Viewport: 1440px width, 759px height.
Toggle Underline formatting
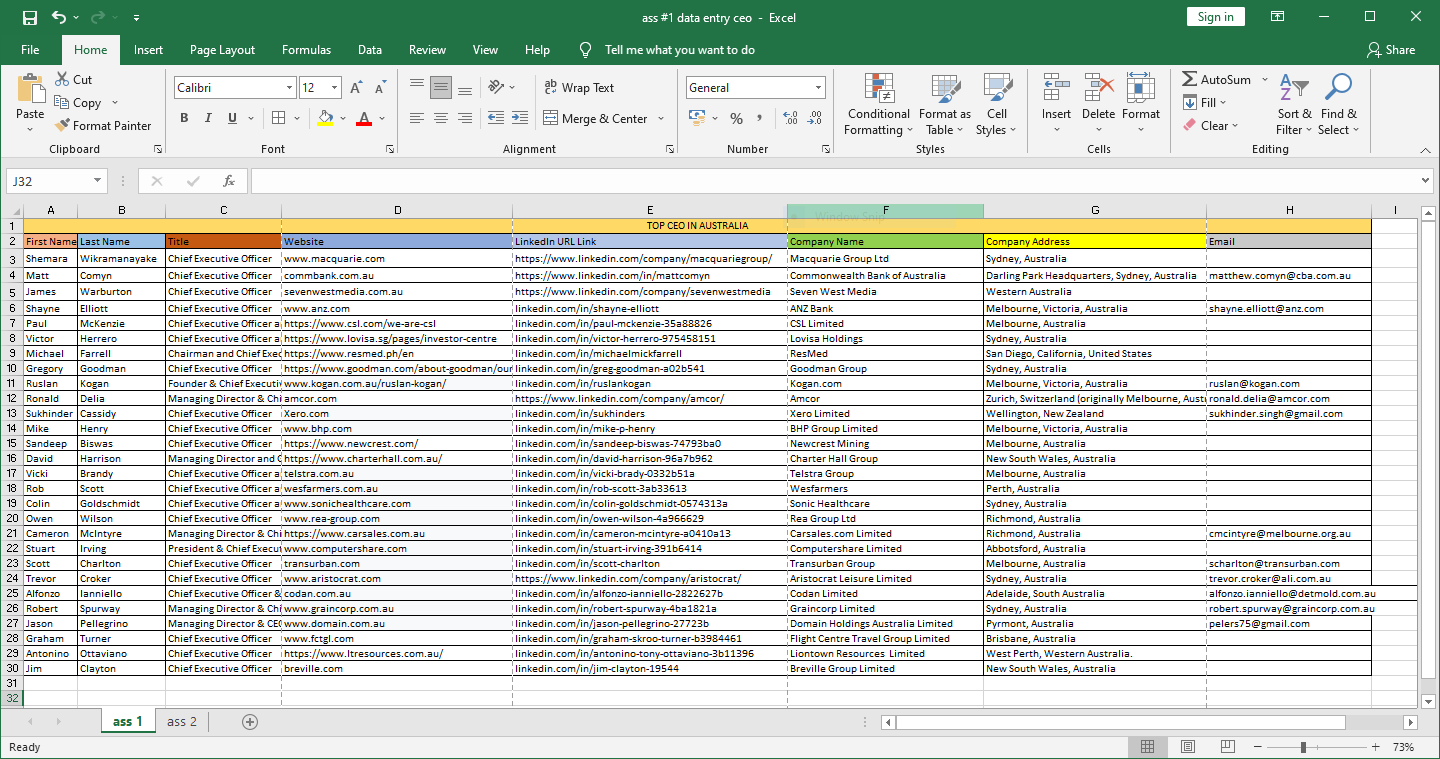(232, 118)
